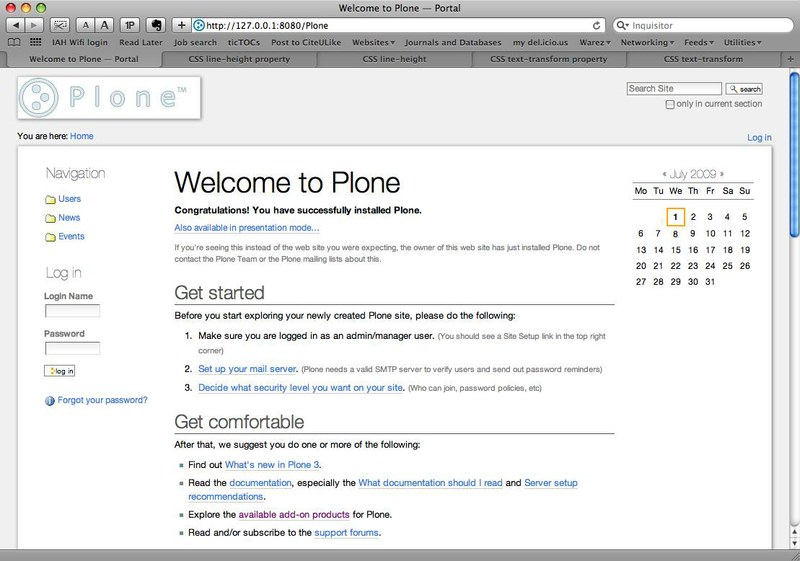Focus the Password input field
This screenshot has height=561, width=800.
[x=72, y=348]
